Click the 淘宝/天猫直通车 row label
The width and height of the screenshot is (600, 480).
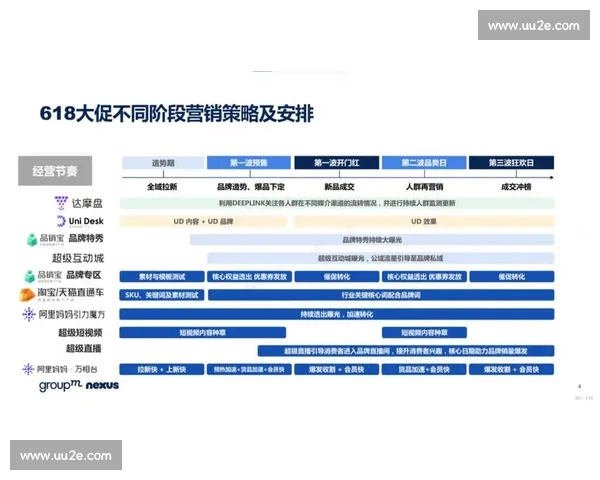tap(71, 292)
